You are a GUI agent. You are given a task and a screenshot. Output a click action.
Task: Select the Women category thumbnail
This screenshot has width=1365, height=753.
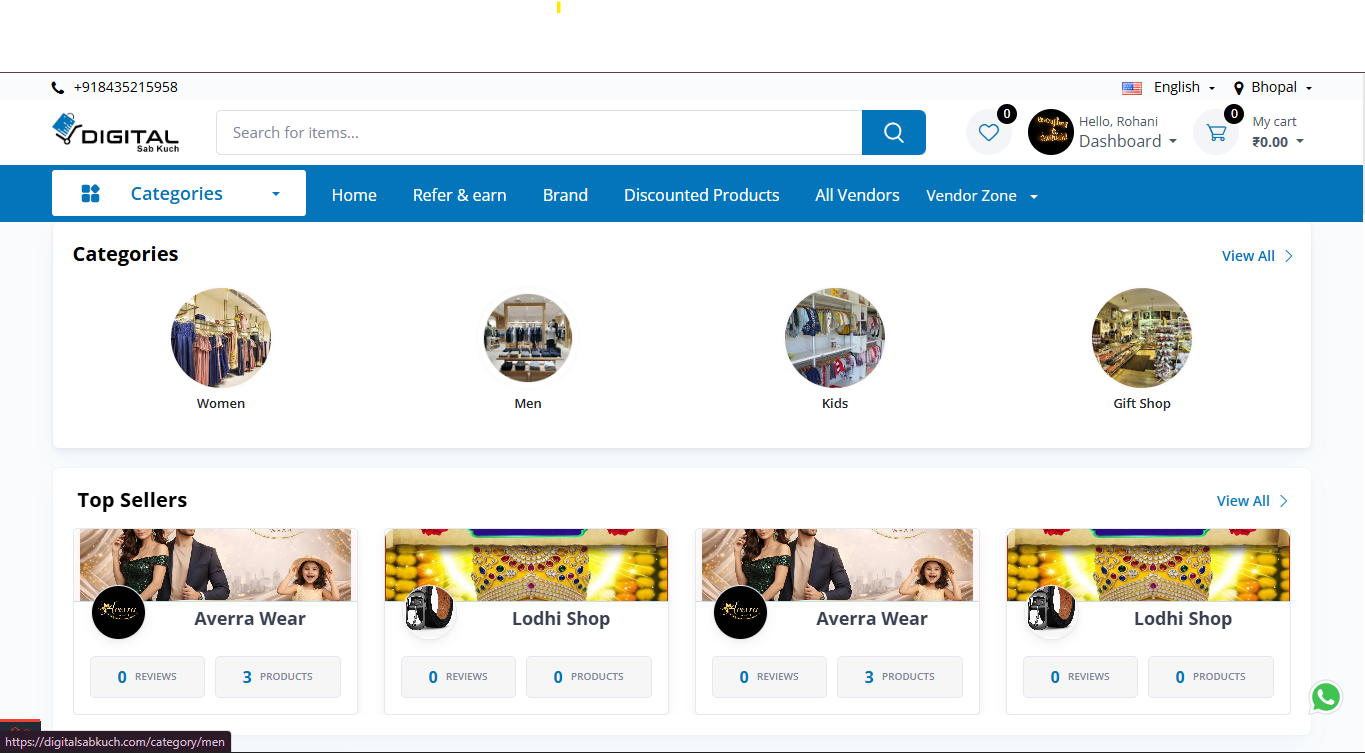221,338
